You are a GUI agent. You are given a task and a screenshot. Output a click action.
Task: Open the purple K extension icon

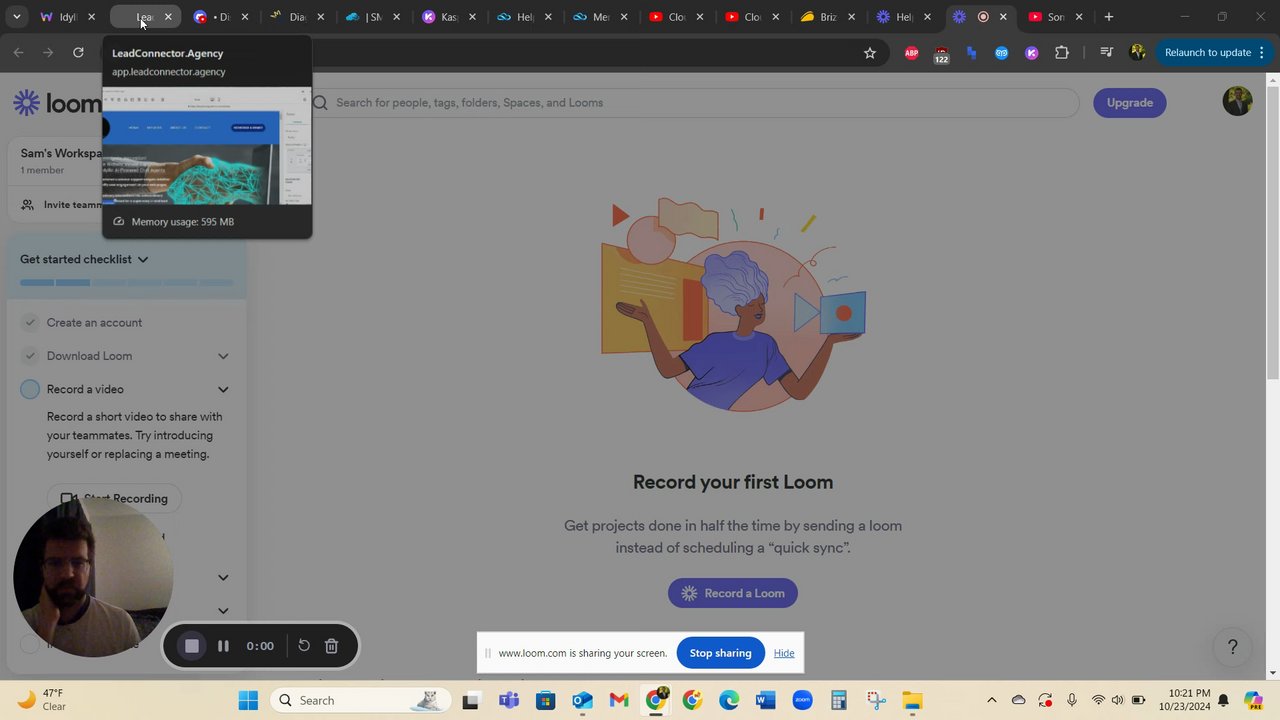(1031, 53)
